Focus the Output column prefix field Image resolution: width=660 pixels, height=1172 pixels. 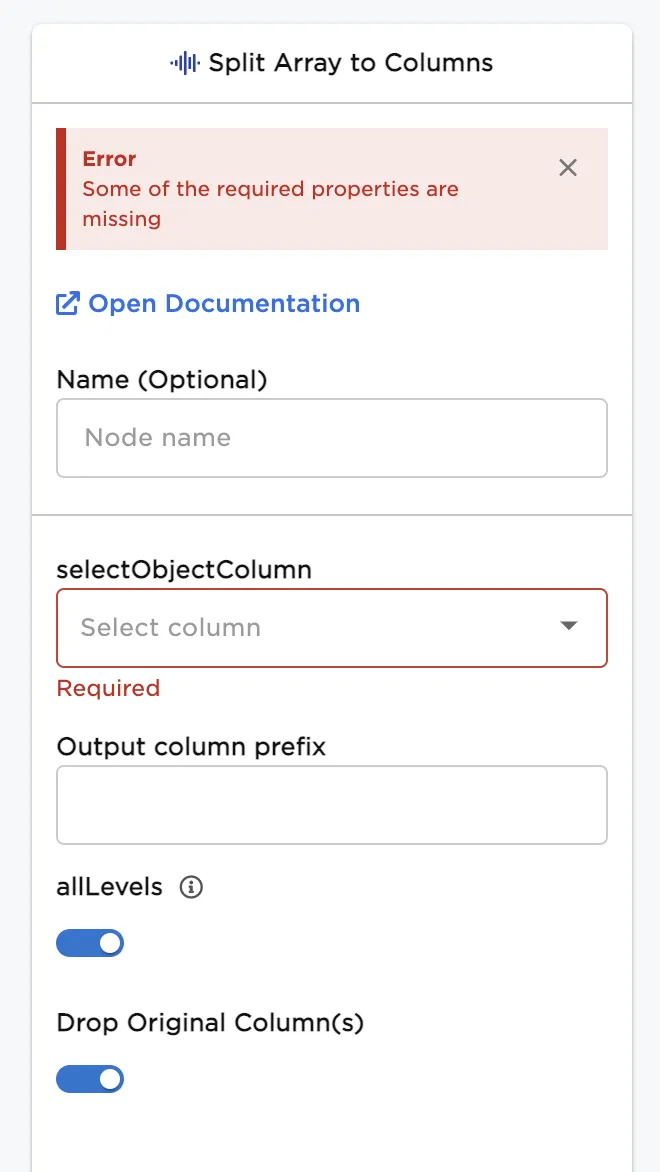(331, 805)
